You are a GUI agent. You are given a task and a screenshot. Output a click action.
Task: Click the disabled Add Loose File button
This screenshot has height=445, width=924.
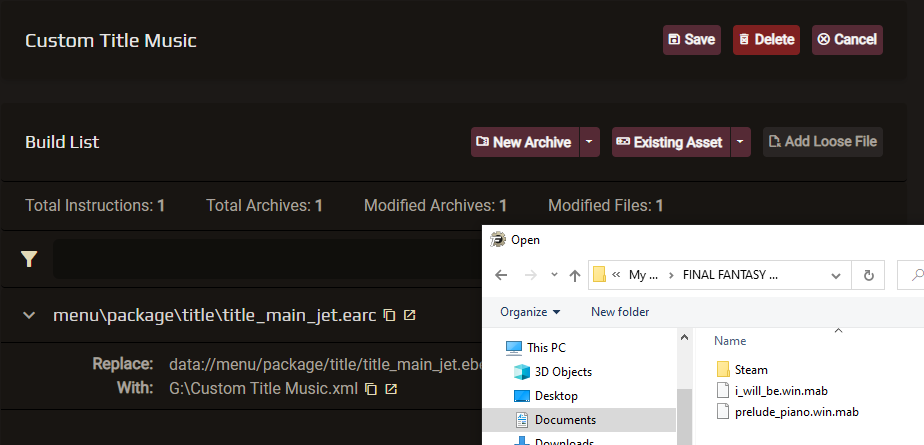tap(823, 142)
